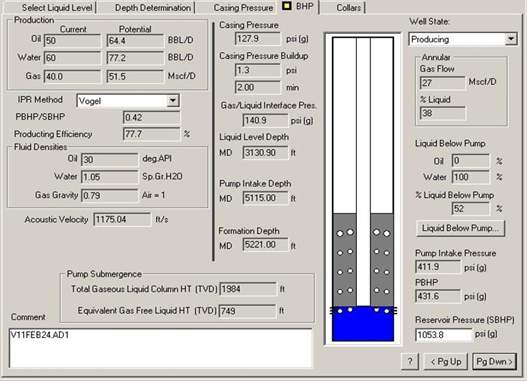Click the Pump Intake Depth MD field

[x=265, y=198]
